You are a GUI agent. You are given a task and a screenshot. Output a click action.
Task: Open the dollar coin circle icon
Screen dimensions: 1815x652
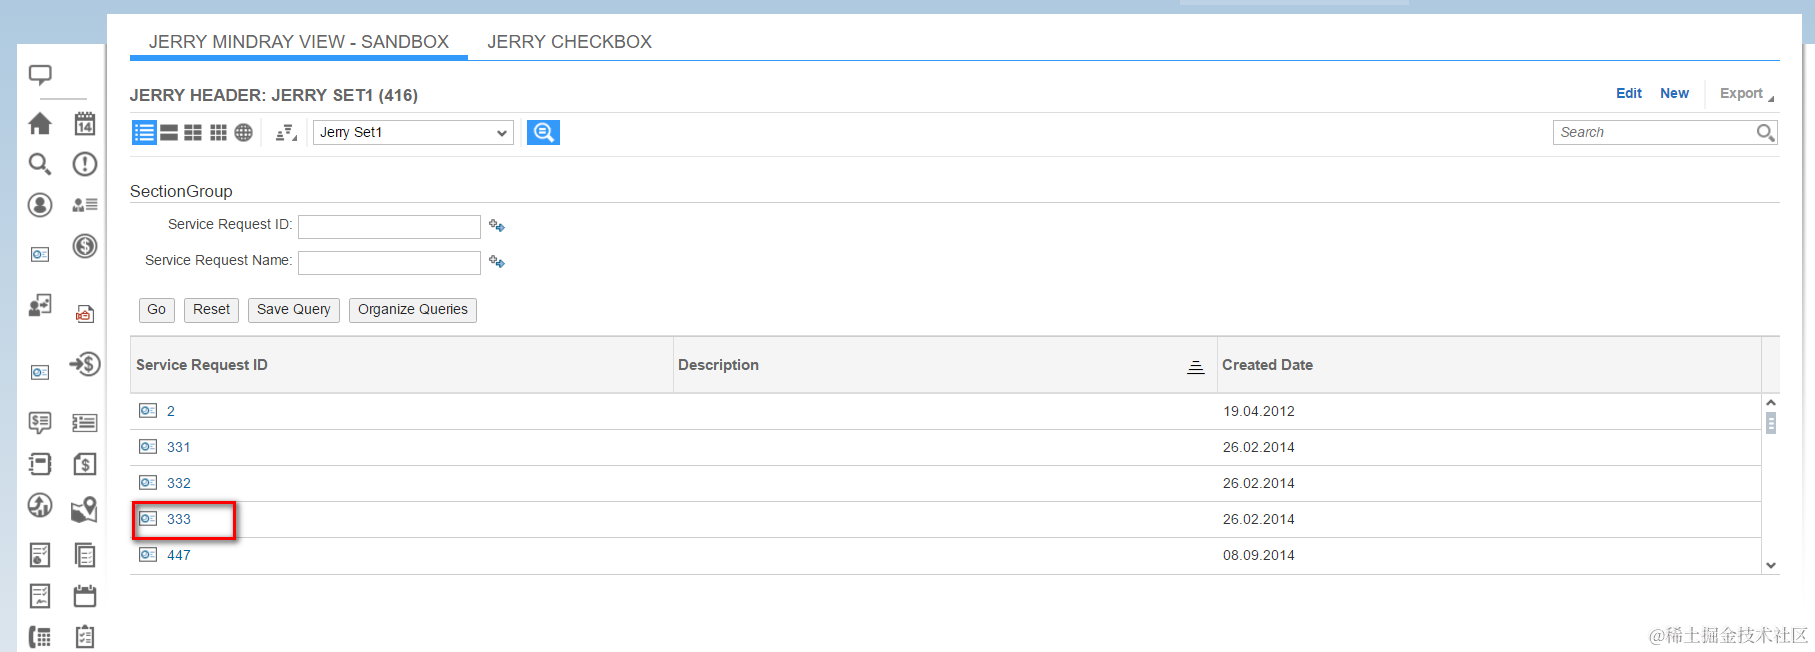(85, 246)
